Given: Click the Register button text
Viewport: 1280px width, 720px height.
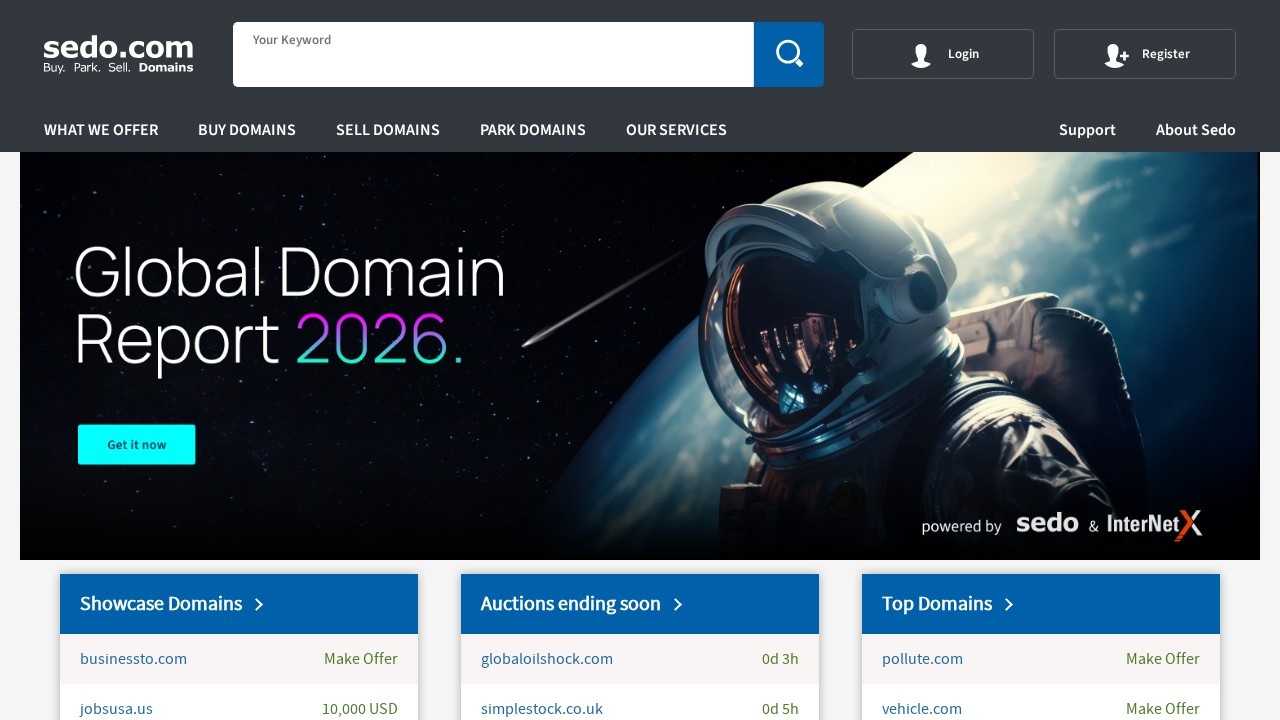Looking at the screenshot, I should pos(1166,54).
